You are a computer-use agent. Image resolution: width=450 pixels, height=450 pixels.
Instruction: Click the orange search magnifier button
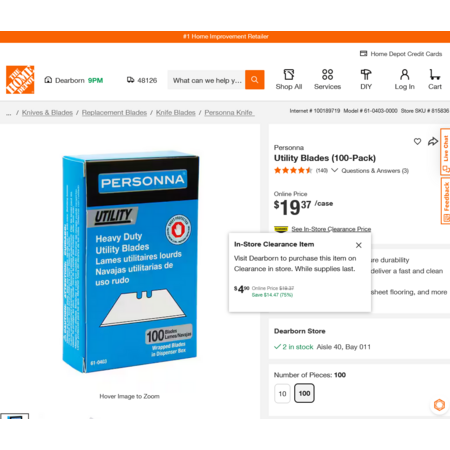click(x=255, y=80)
